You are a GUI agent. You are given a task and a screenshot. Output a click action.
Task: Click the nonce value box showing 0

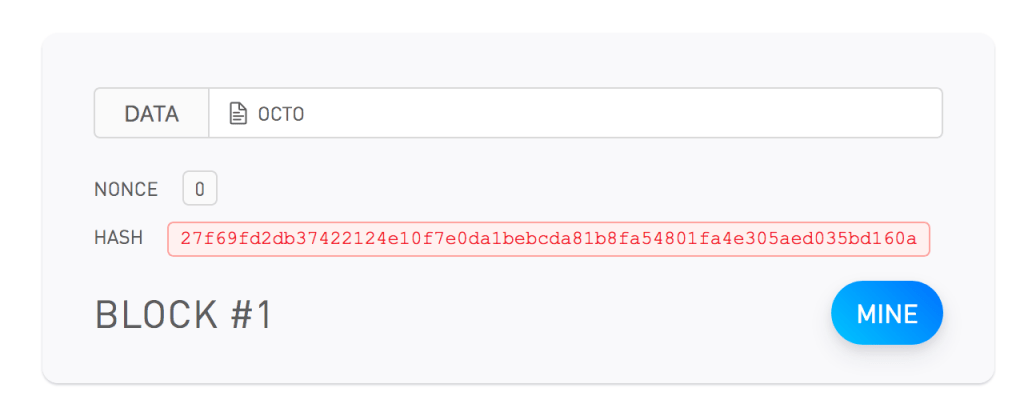(200, 188)
